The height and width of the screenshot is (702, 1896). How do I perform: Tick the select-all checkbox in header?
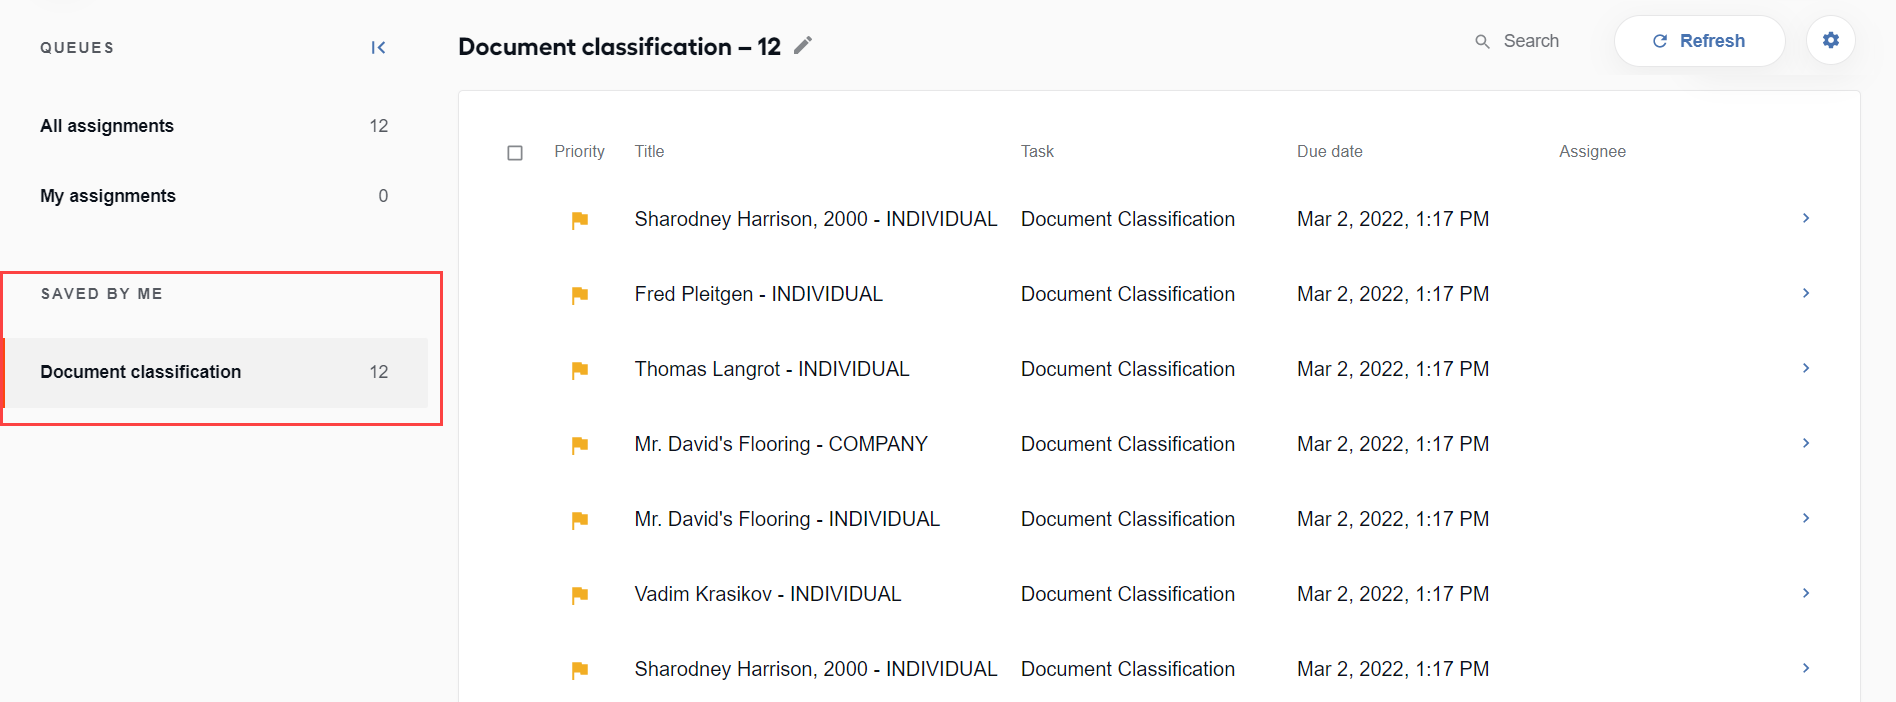tap(515, 153)
